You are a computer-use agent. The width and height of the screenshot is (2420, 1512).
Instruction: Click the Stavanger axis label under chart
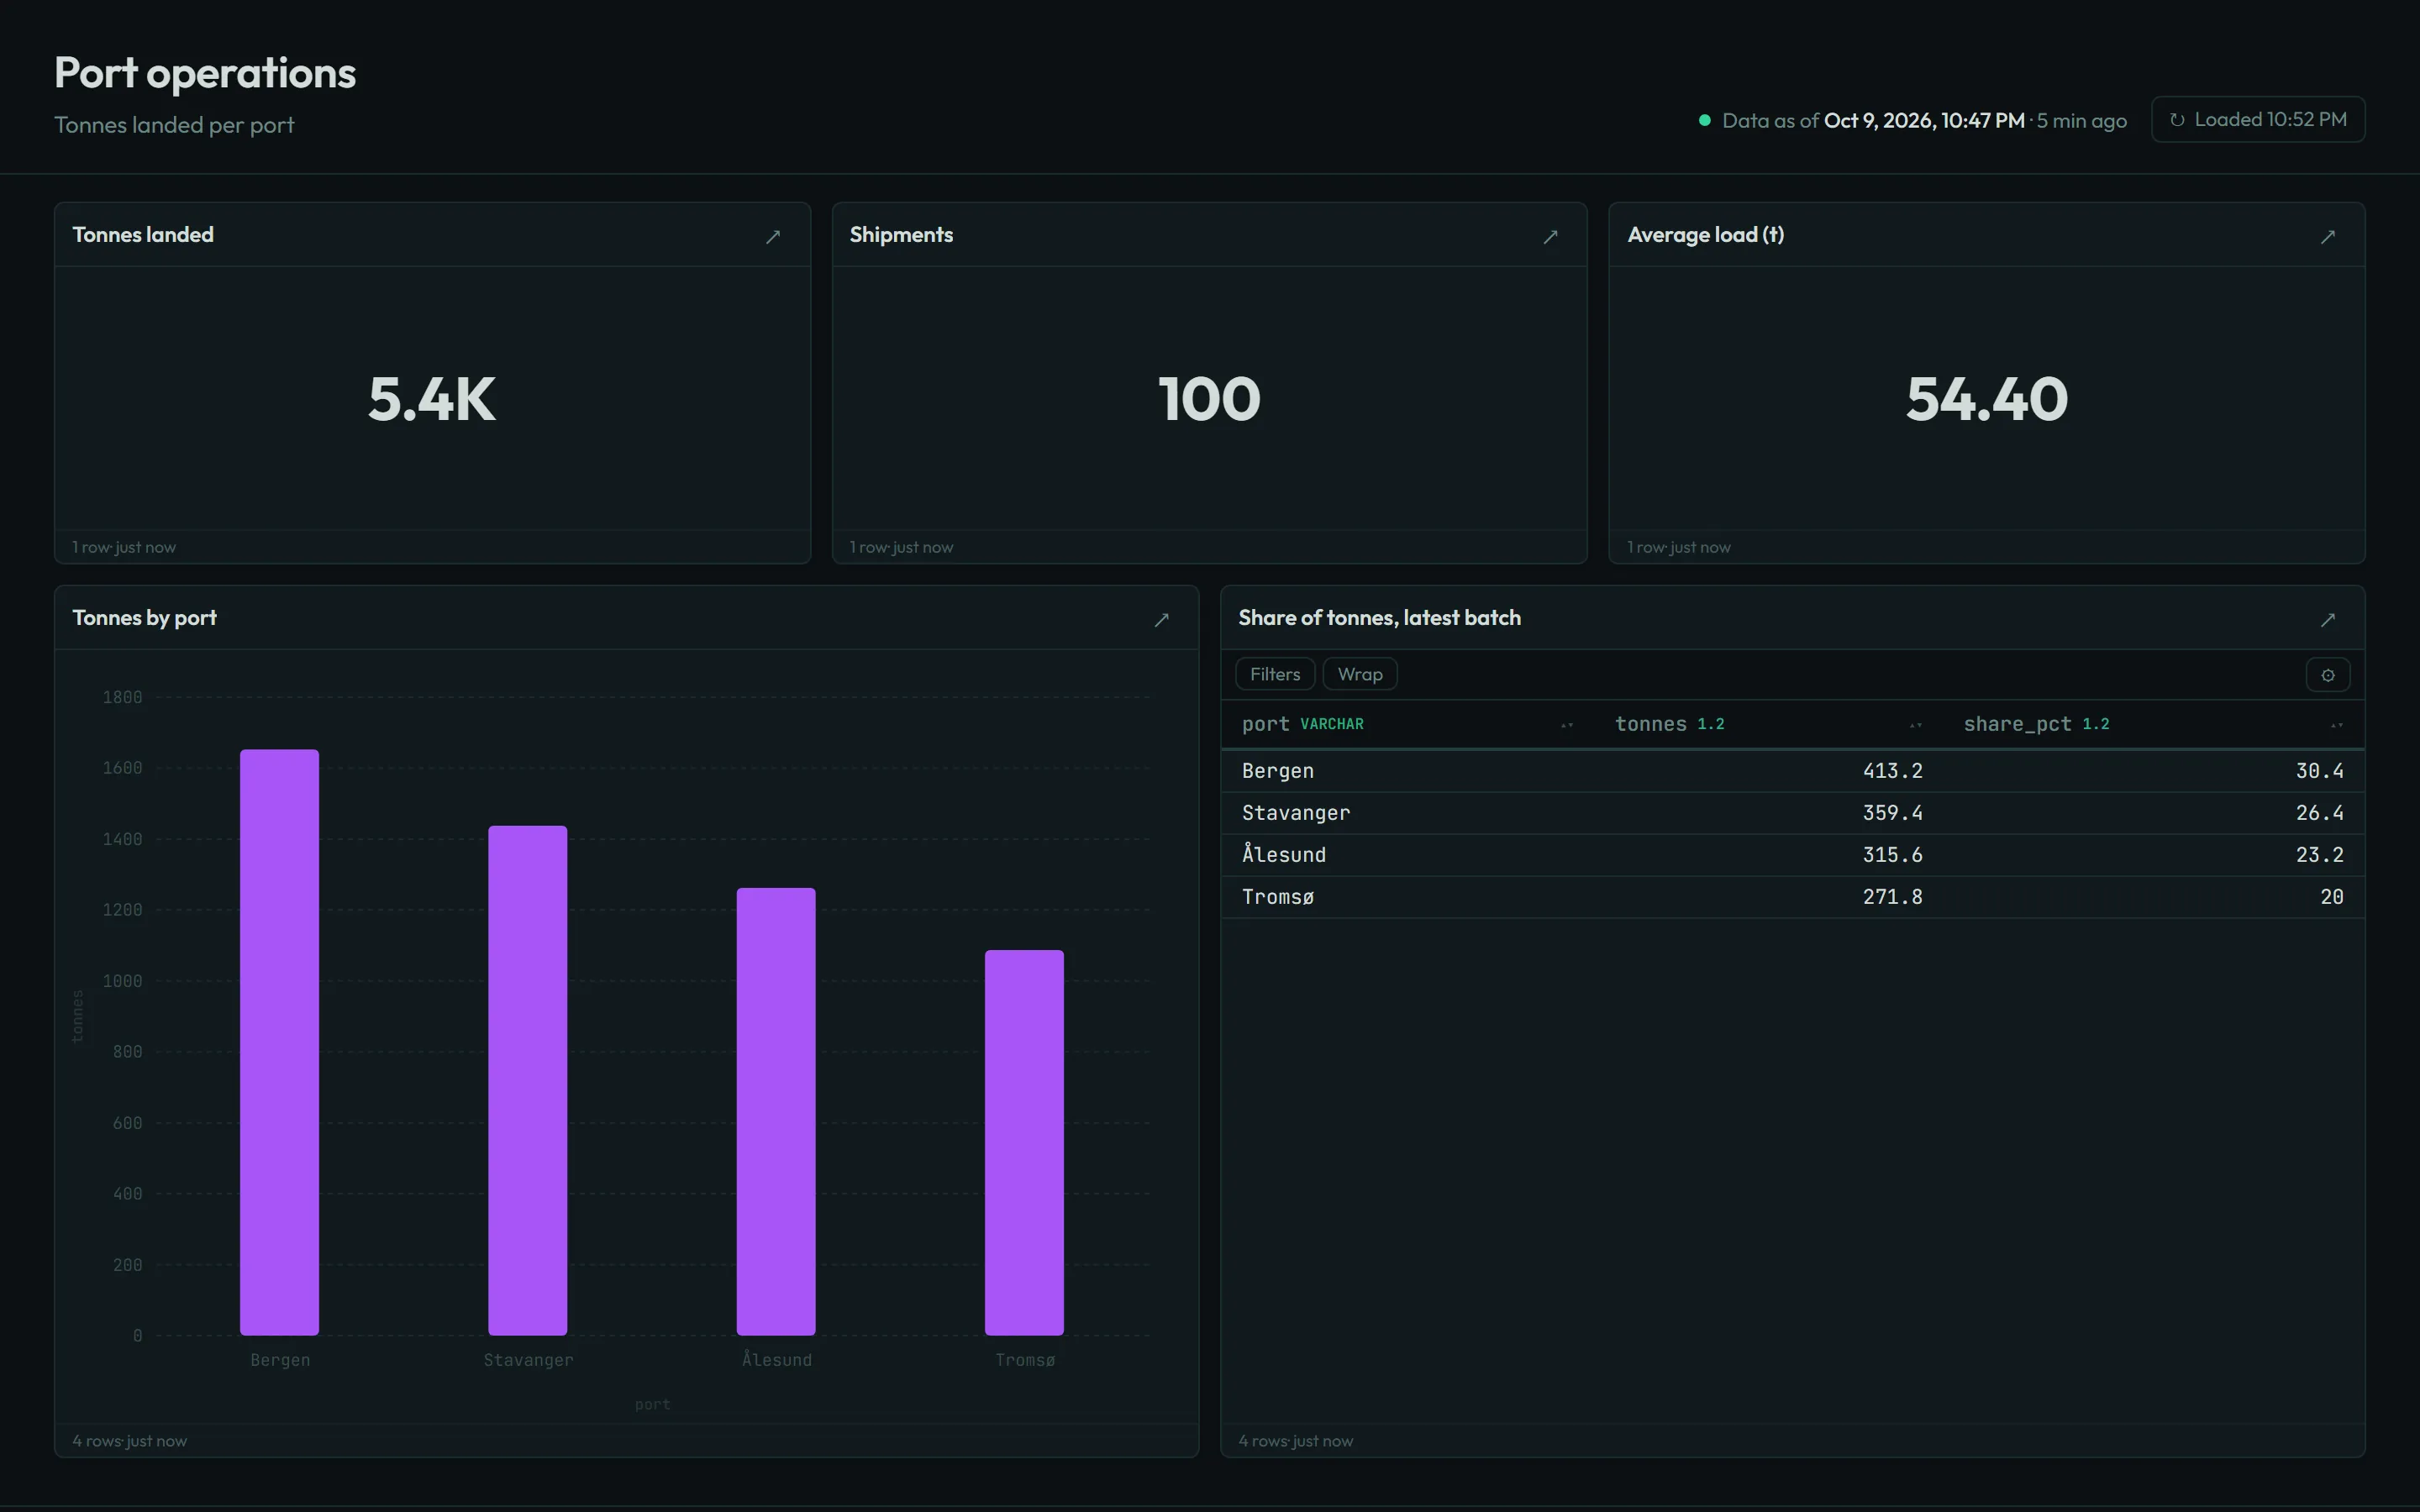(x=528, y=1360)
